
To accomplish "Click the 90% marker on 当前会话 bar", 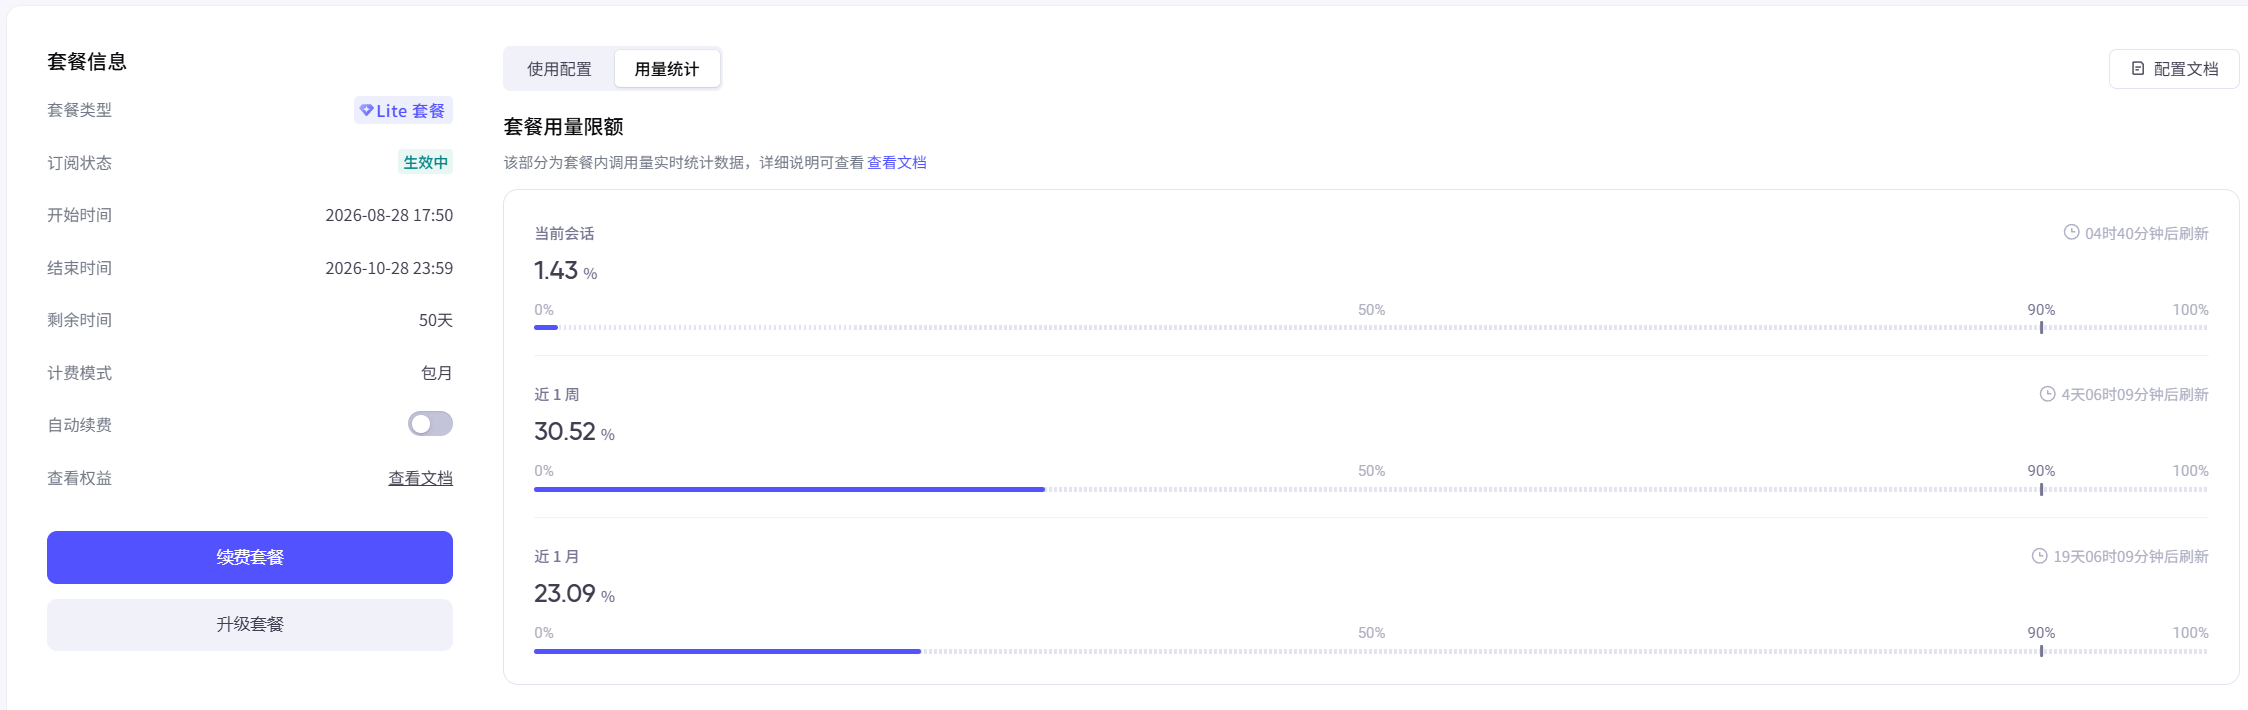I will pos(2041,327).
